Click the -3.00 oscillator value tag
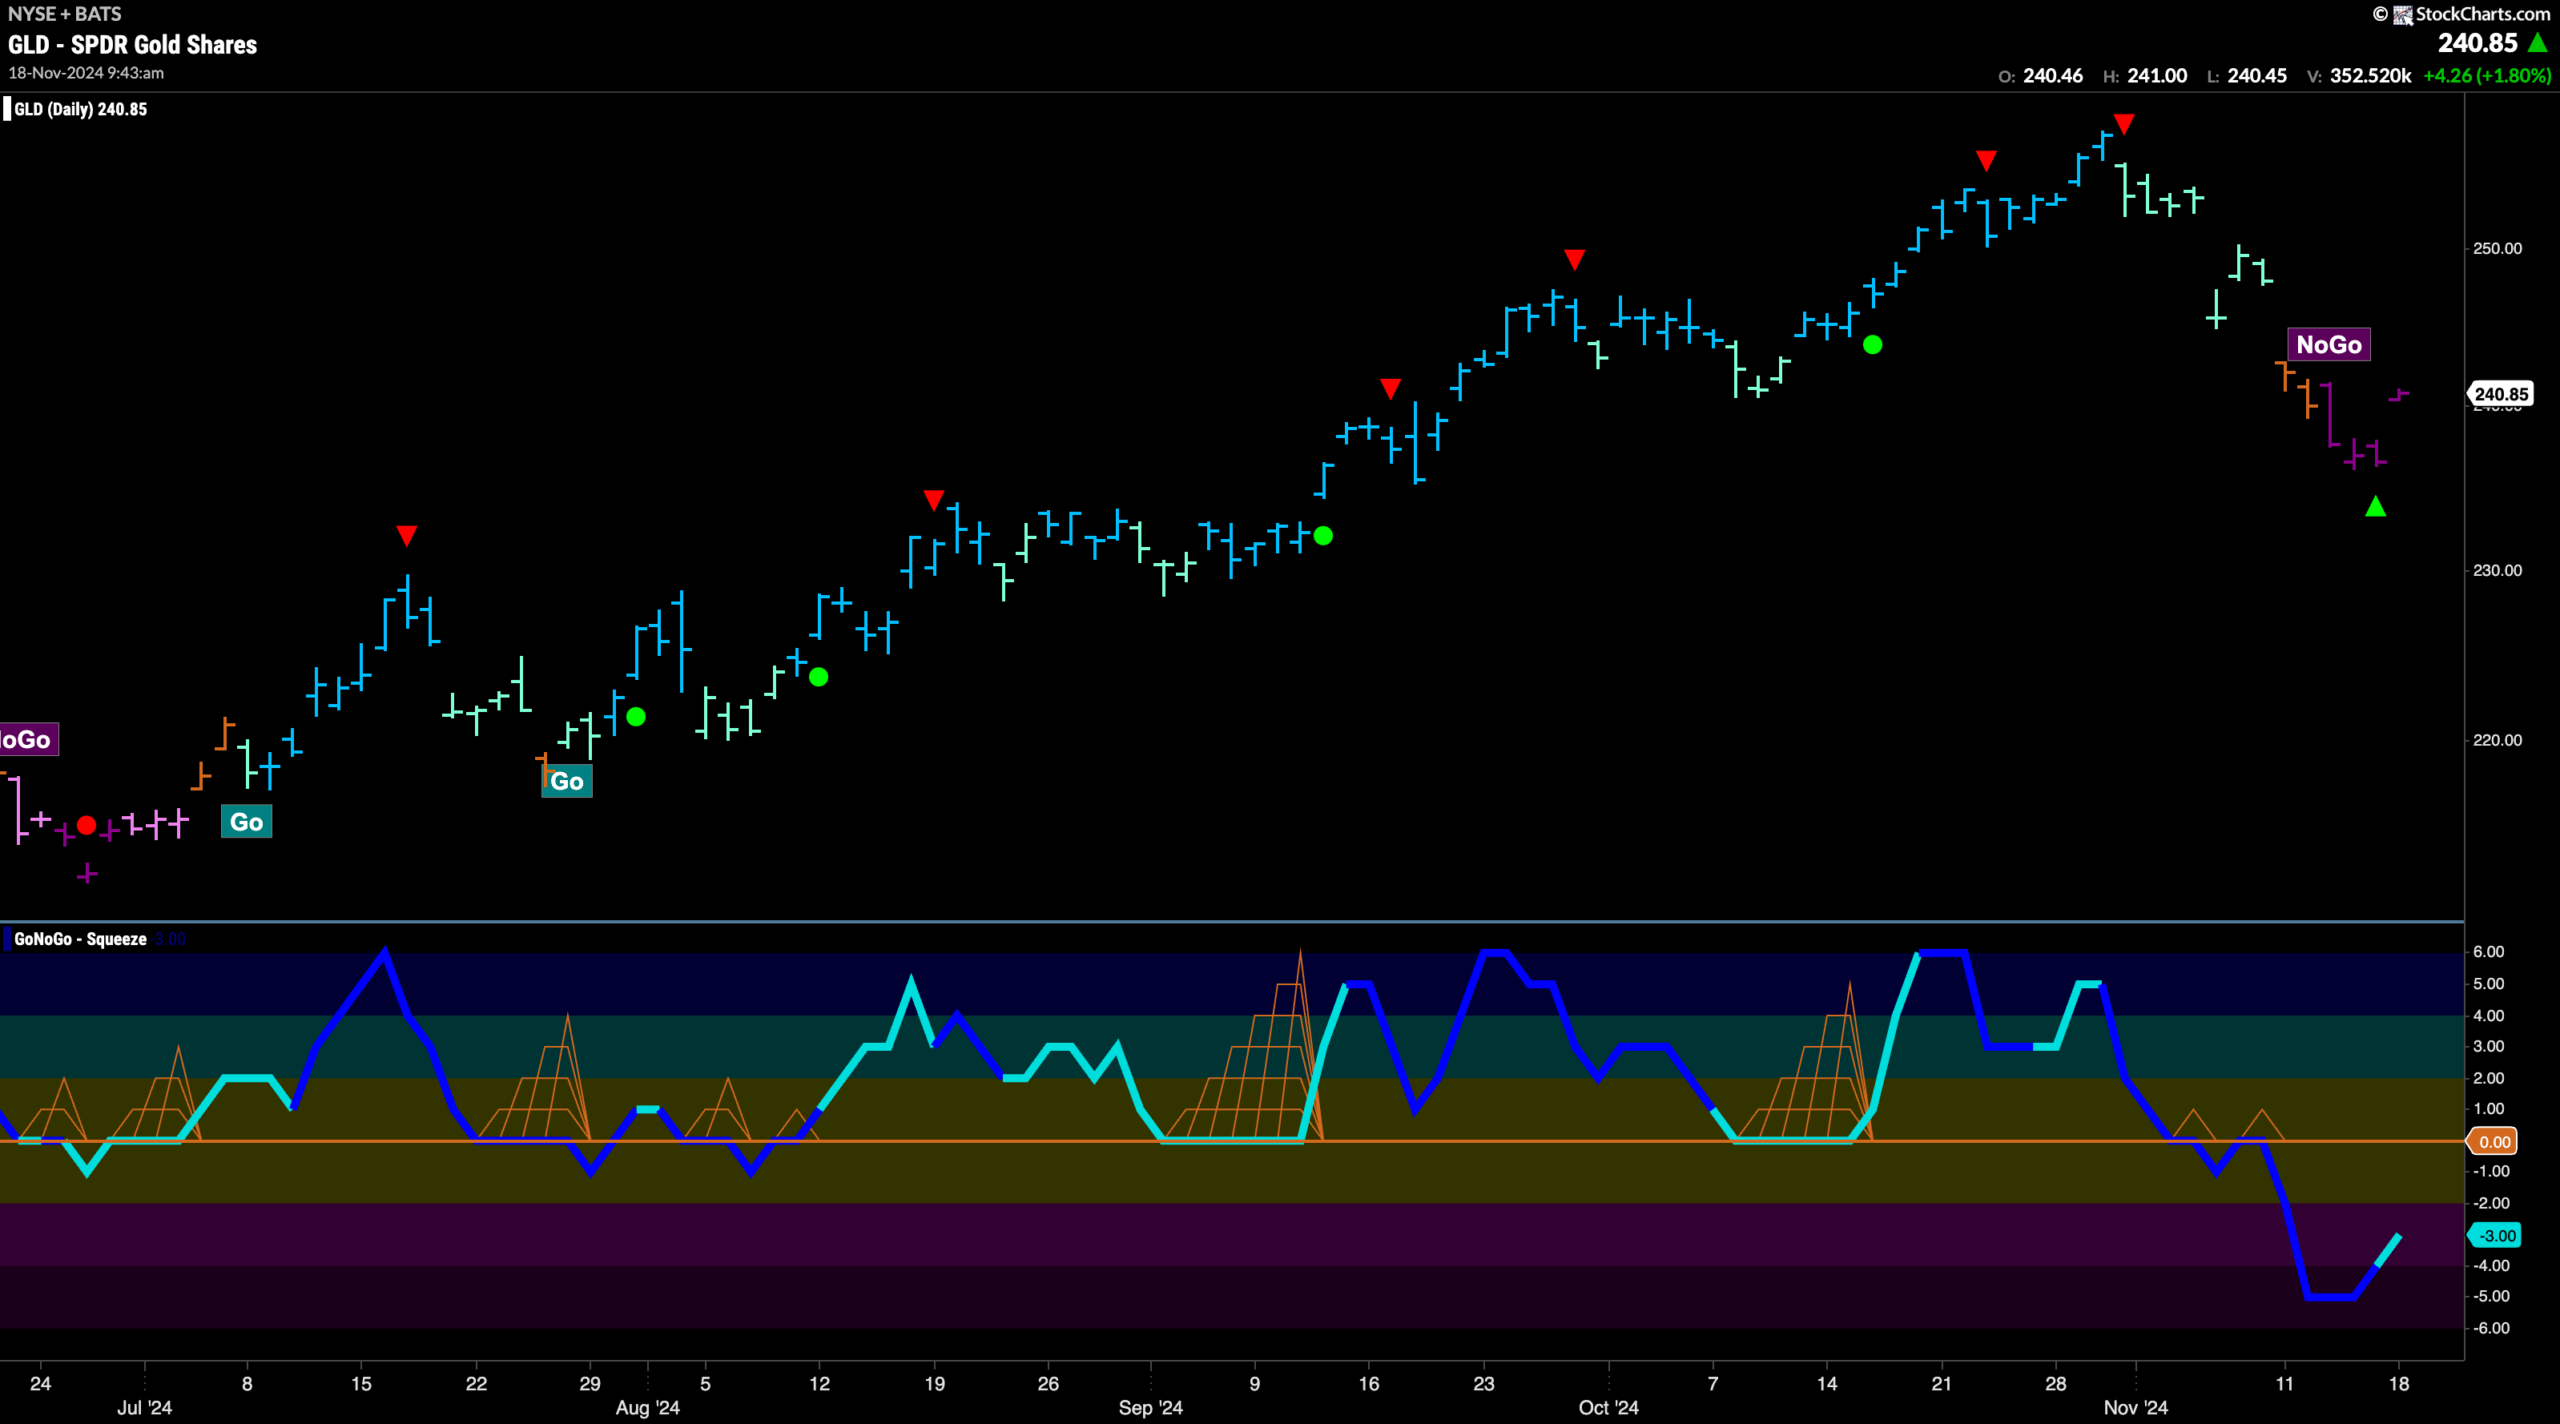 coord(2496,1235)
